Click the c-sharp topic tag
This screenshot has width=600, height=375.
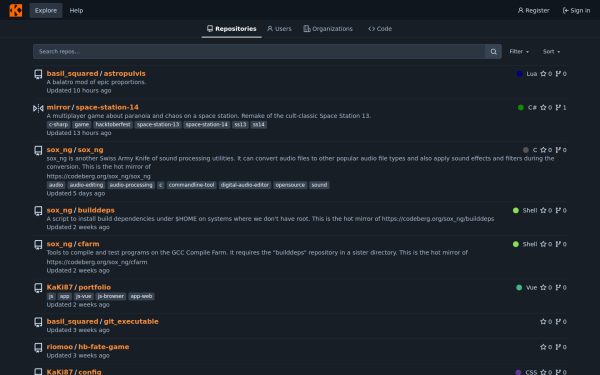[x=59, y=125]
